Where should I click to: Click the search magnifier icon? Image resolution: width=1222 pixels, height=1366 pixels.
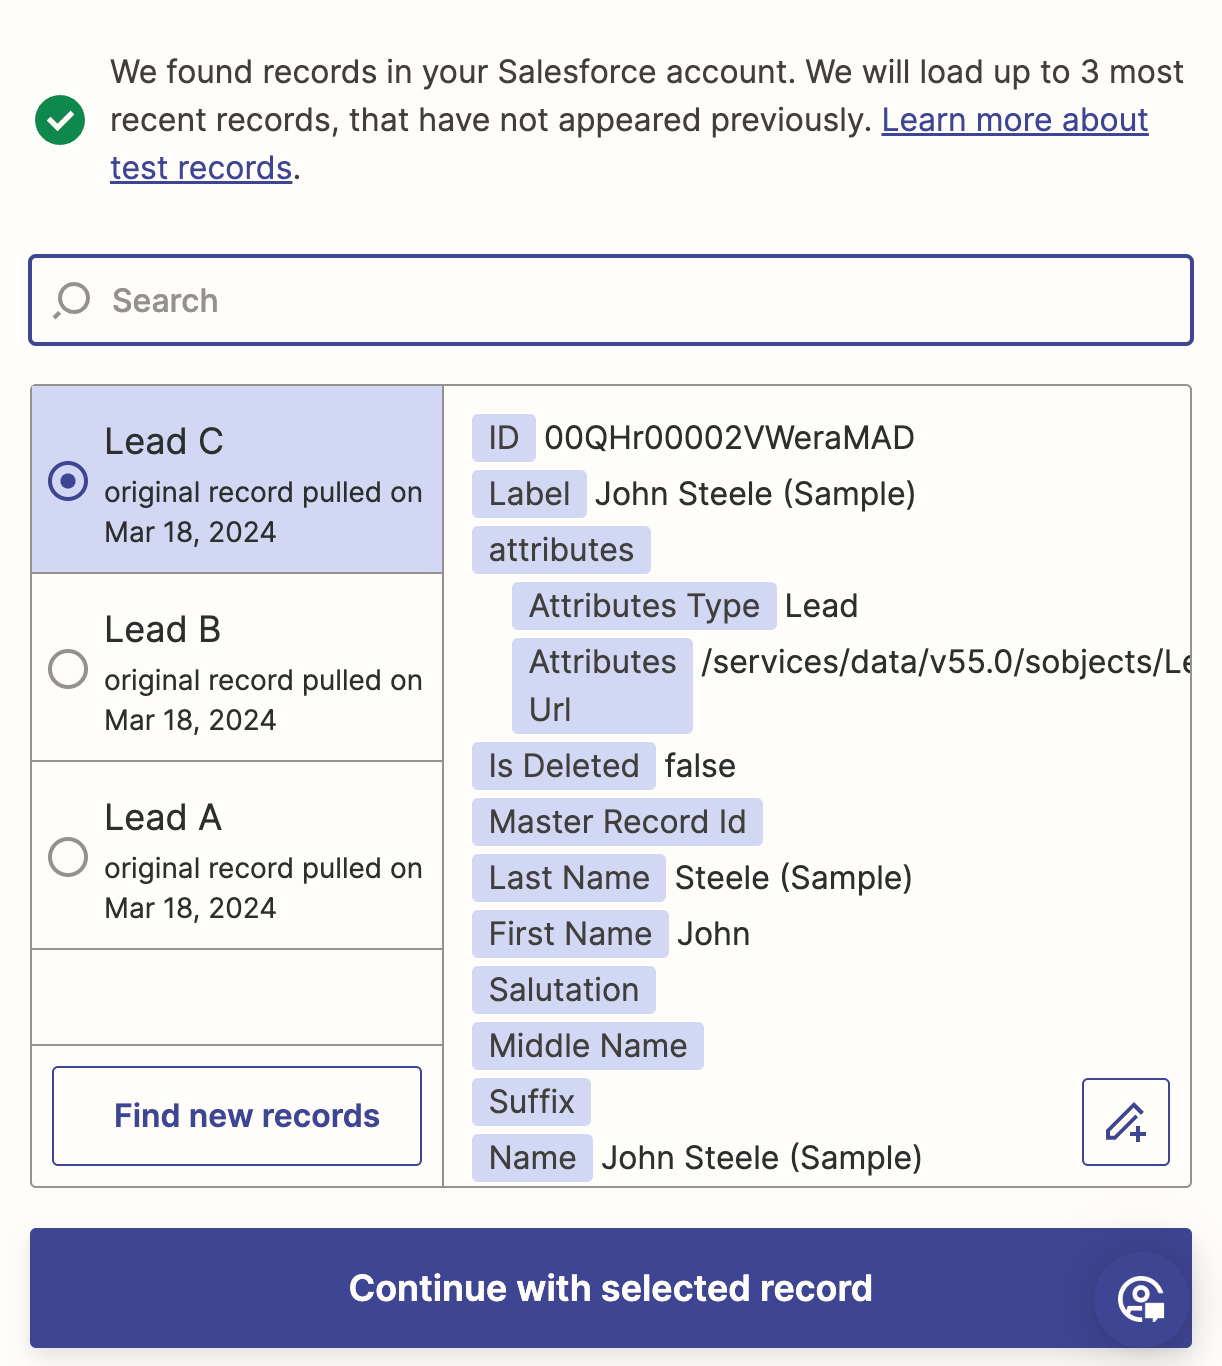tap(72, 300)
